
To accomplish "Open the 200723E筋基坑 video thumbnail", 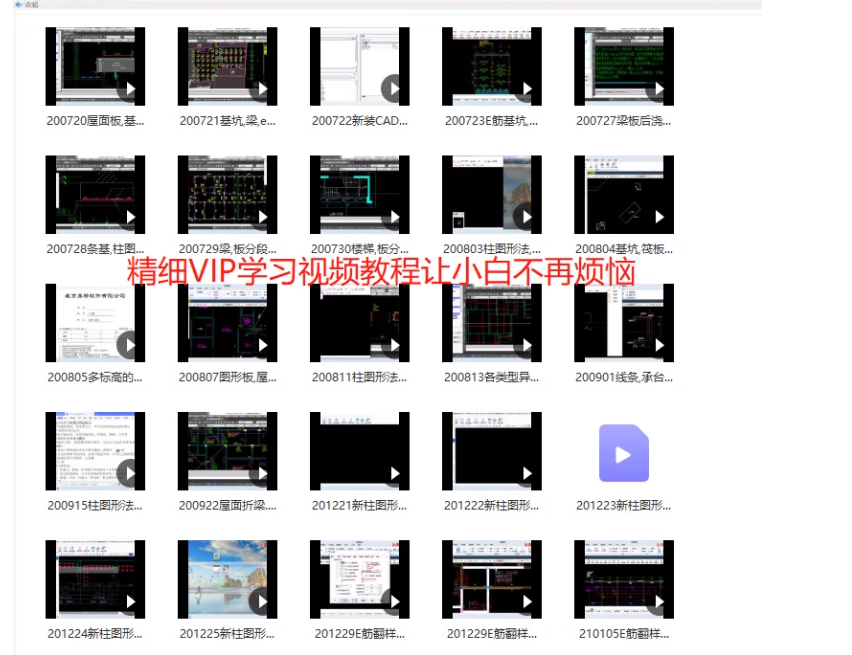I will tap(491, 66).
